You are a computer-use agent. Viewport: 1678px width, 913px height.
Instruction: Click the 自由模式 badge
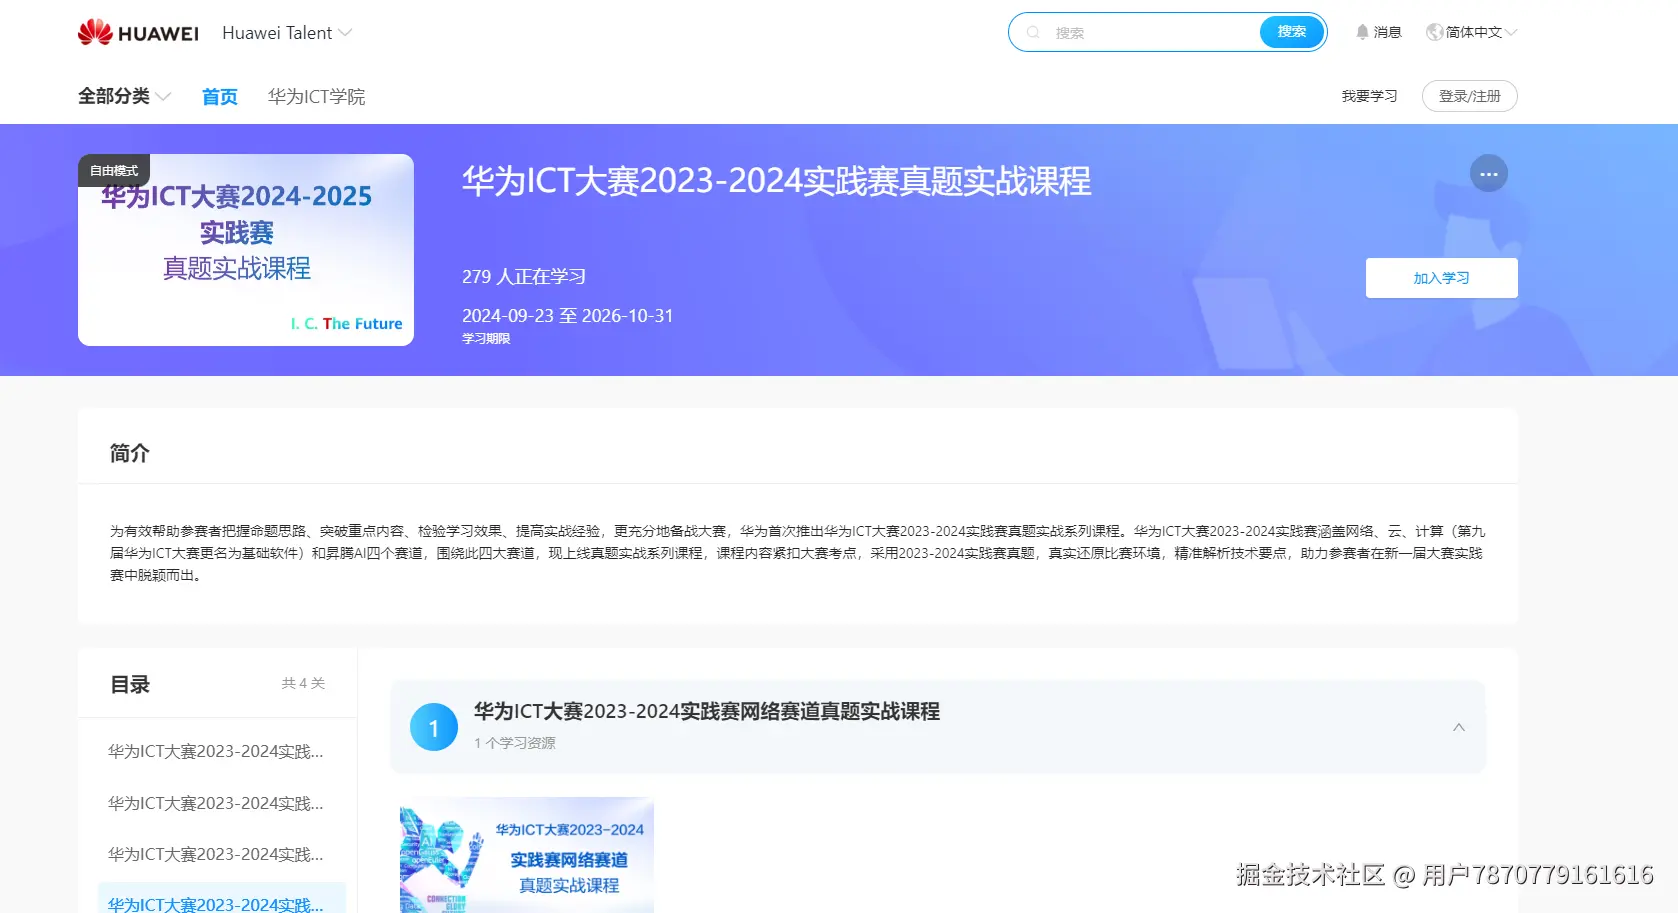[x=114, y=171]
